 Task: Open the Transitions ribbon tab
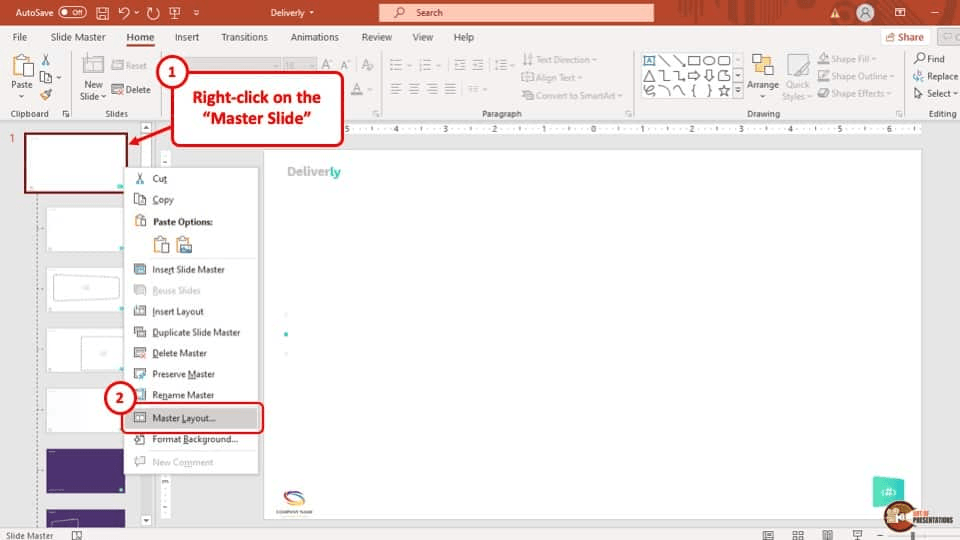[x=244, y=37]
